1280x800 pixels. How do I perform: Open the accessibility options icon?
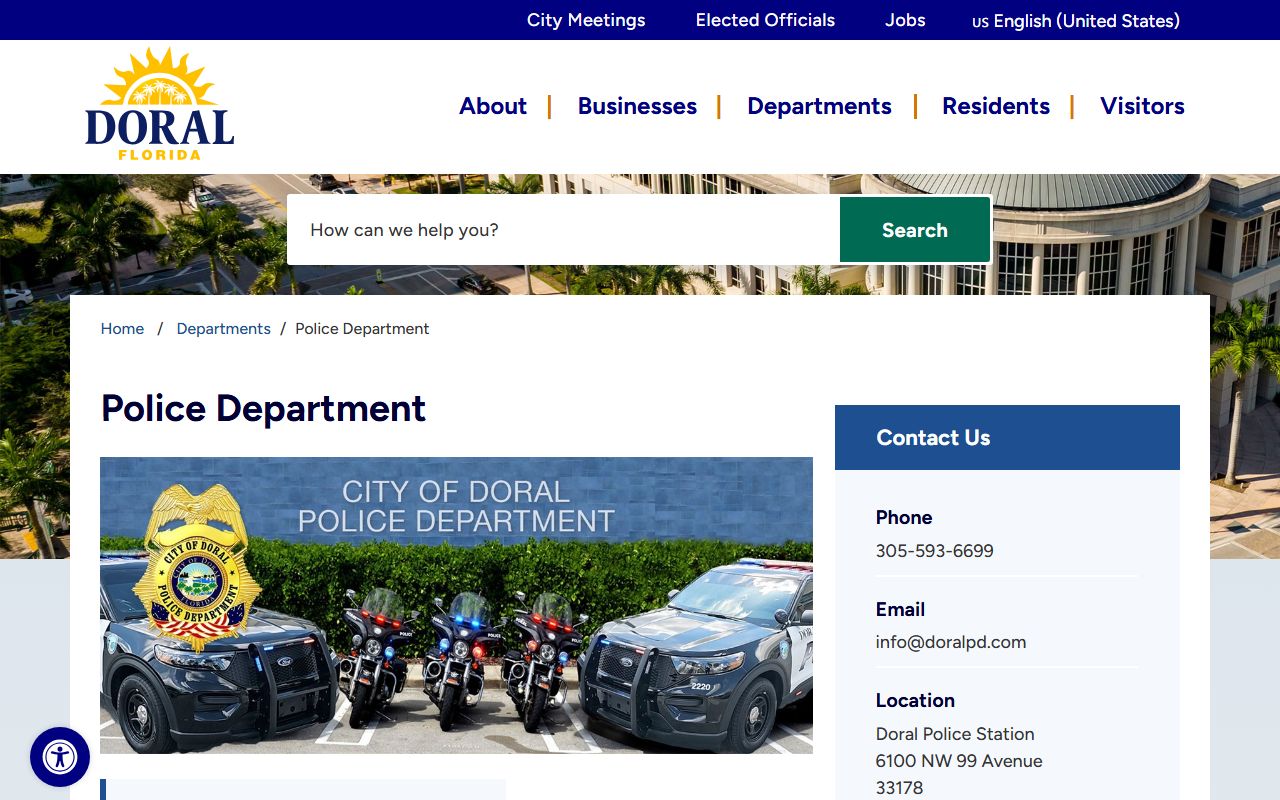(60, 757)
